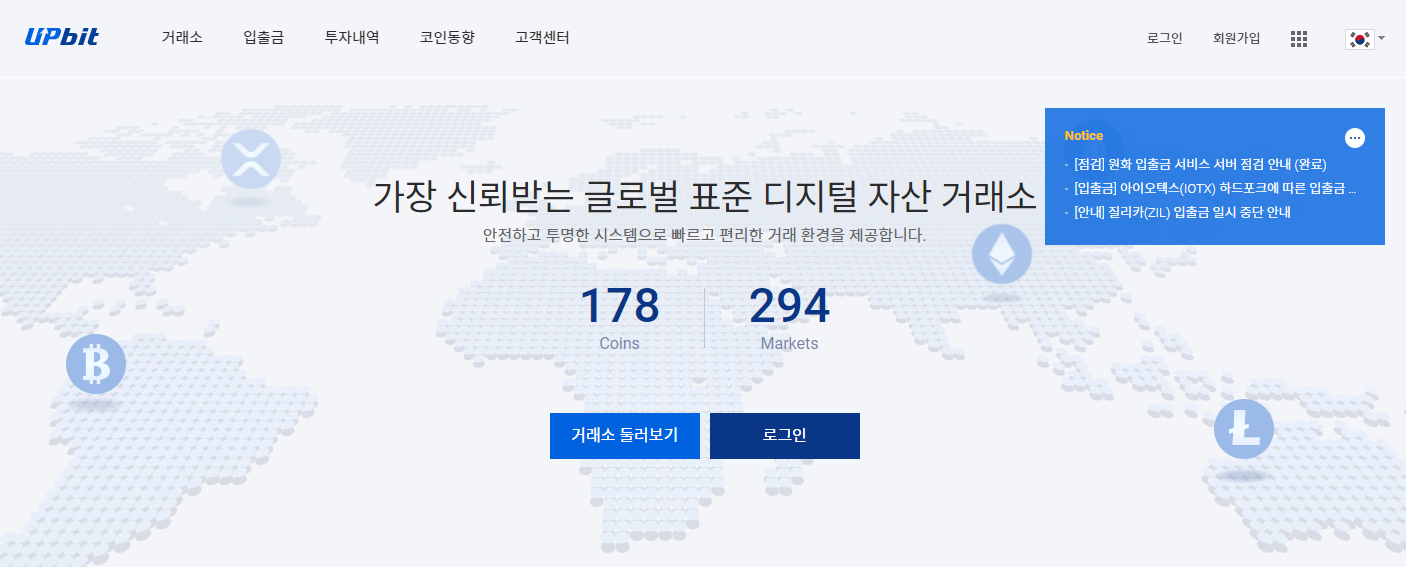The height and width of the screenshot is (567, 1406).
Task: Click the 회원가입 link
Action: click(x=1236, y=39)
